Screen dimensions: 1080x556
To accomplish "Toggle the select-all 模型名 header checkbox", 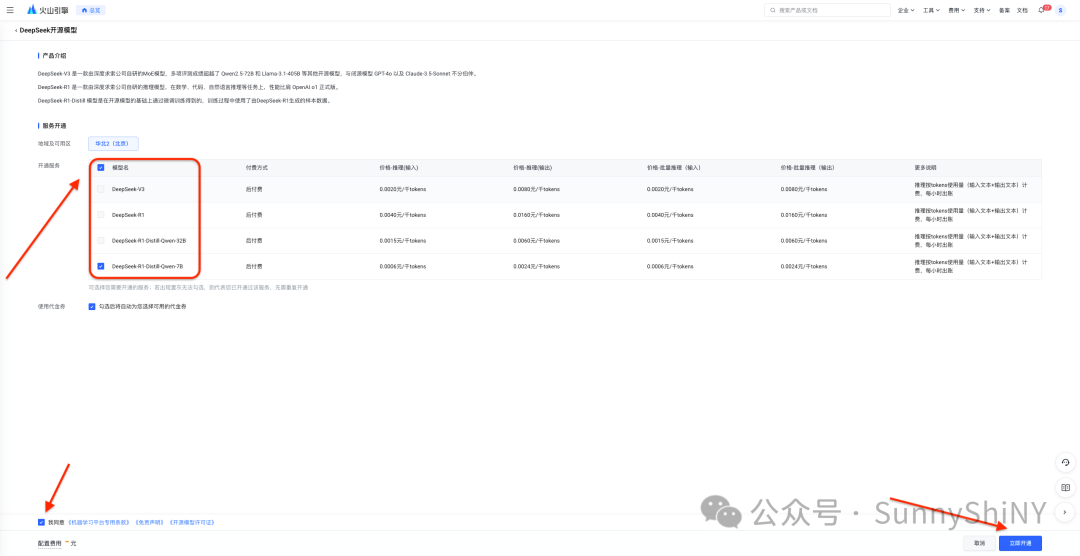I will pyautogui.click(x=101, y=167).
